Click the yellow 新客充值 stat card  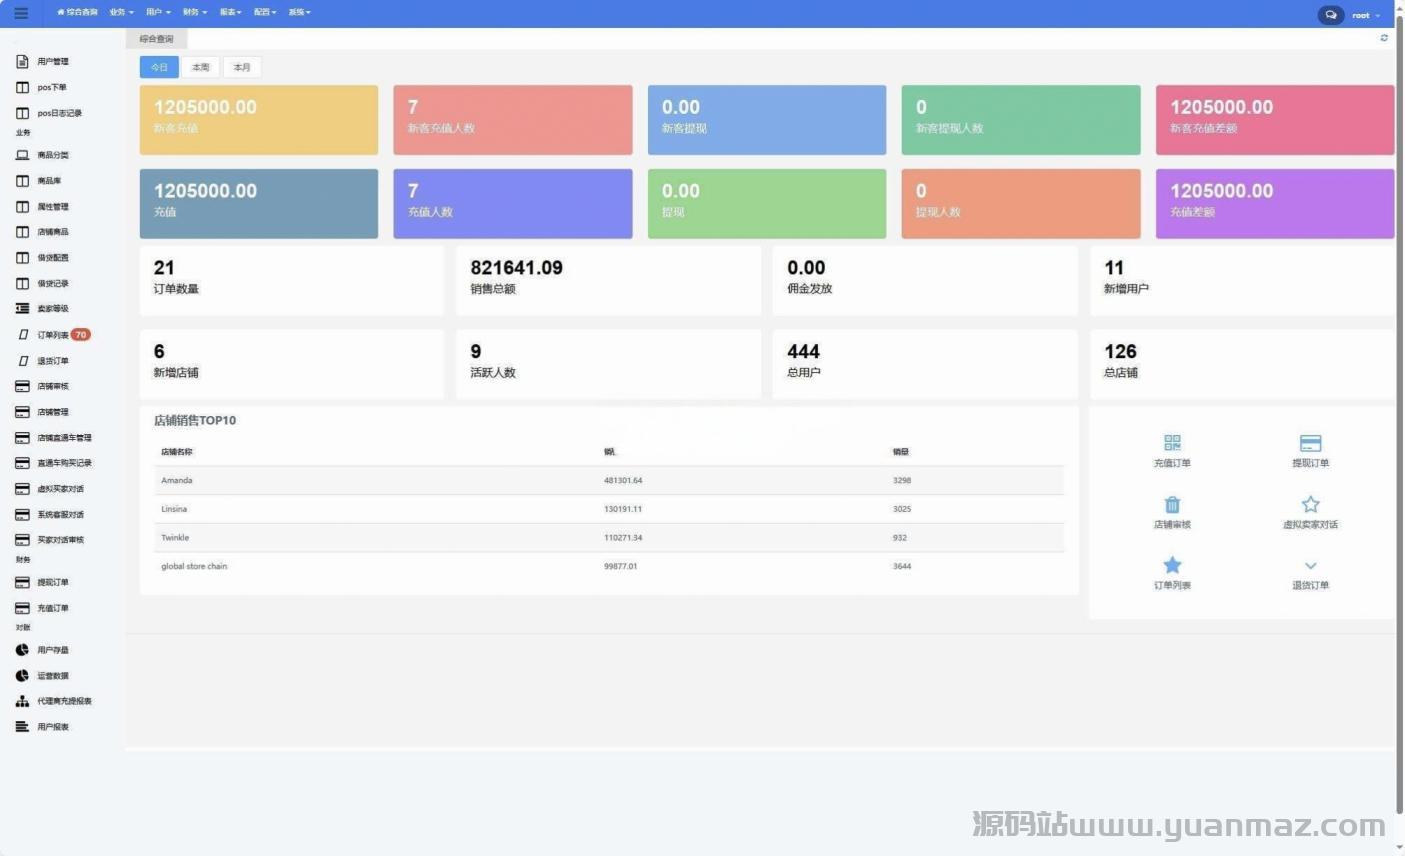tap(259, 120)
